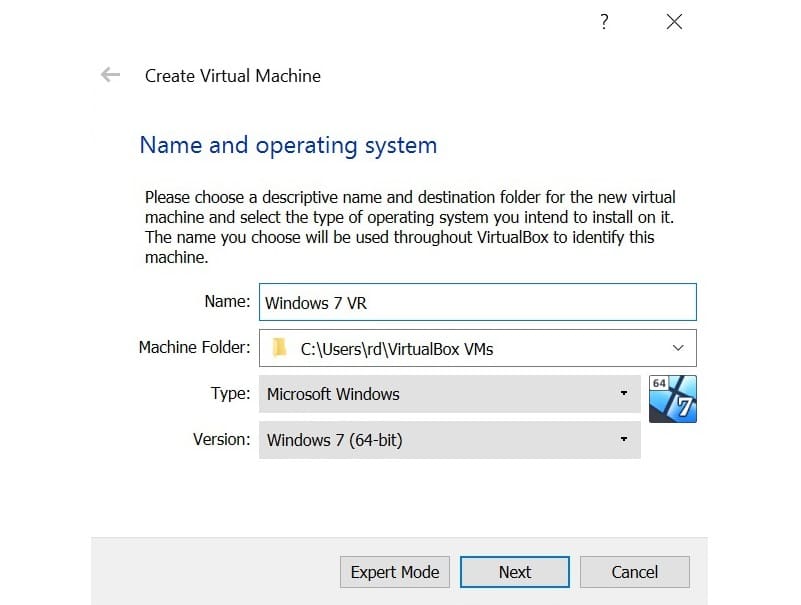
Task: Expand Machine Folder chevron arrow
Action: tap(678, 348)
